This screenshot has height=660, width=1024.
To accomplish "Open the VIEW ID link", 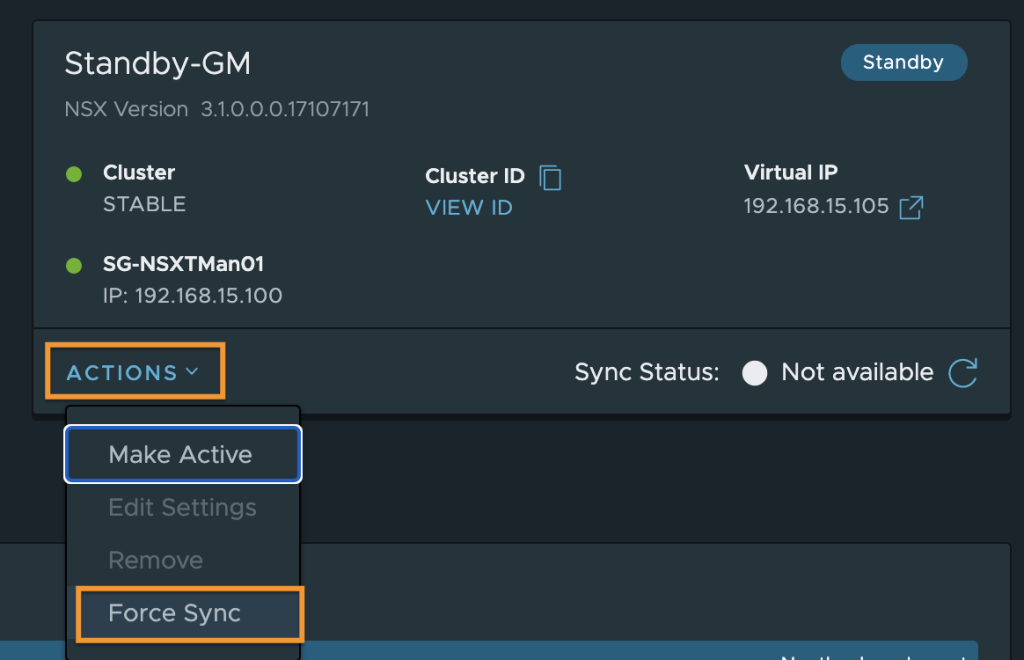I will coord(469,208).
